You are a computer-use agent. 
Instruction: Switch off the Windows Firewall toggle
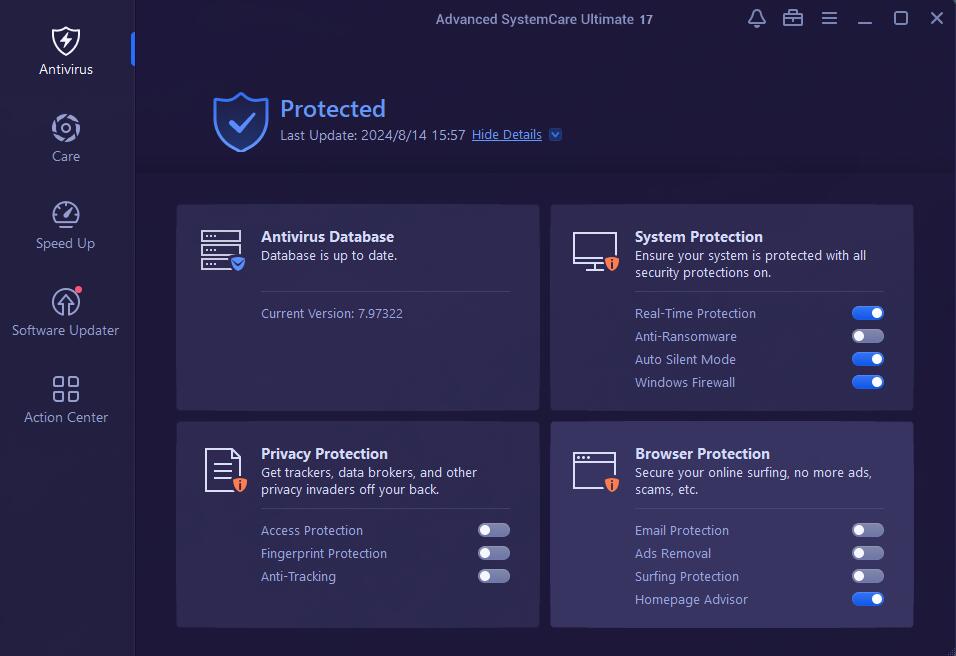(x=868, y=382)
